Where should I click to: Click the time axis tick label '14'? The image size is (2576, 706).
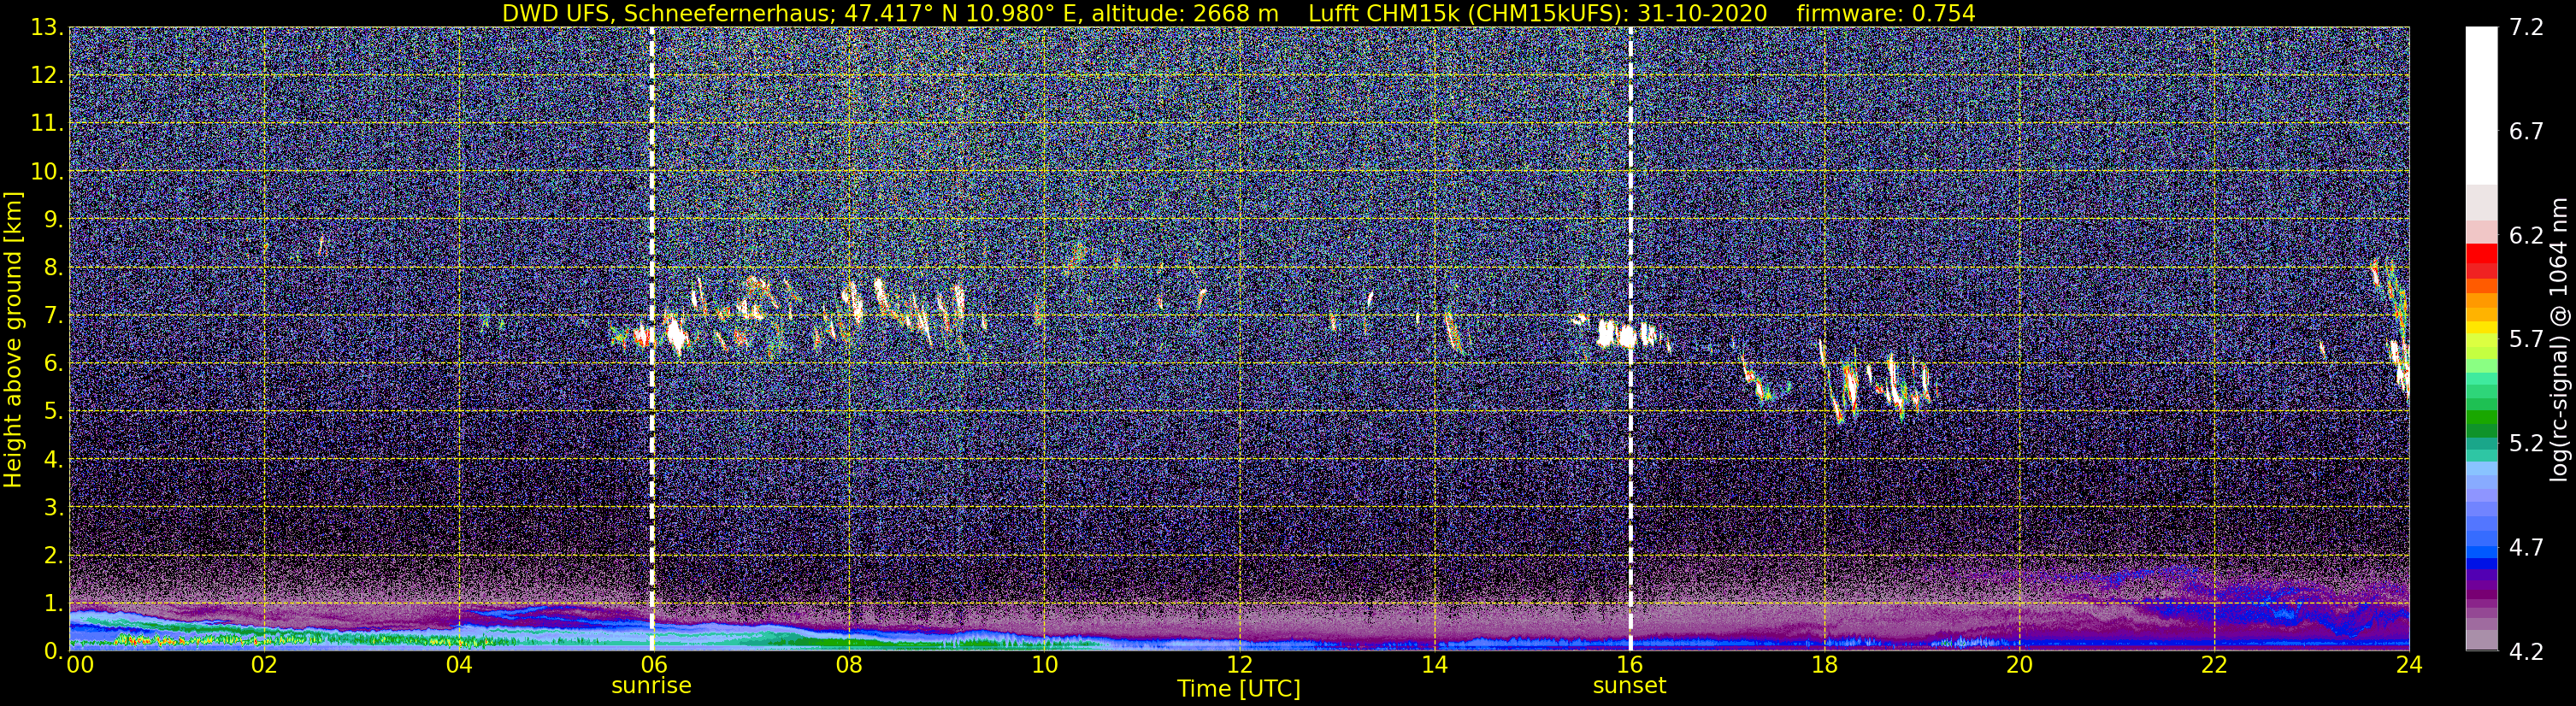(x=1434, y=666)
